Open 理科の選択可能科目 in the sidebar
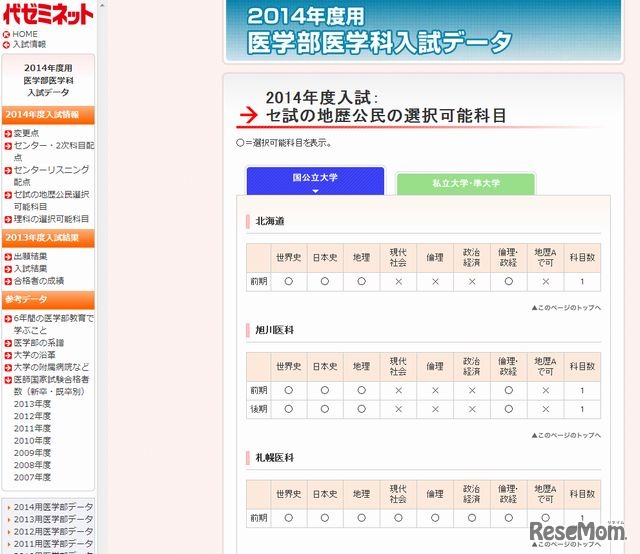Viewport: 640px width, 554px height. click(51, 219)
